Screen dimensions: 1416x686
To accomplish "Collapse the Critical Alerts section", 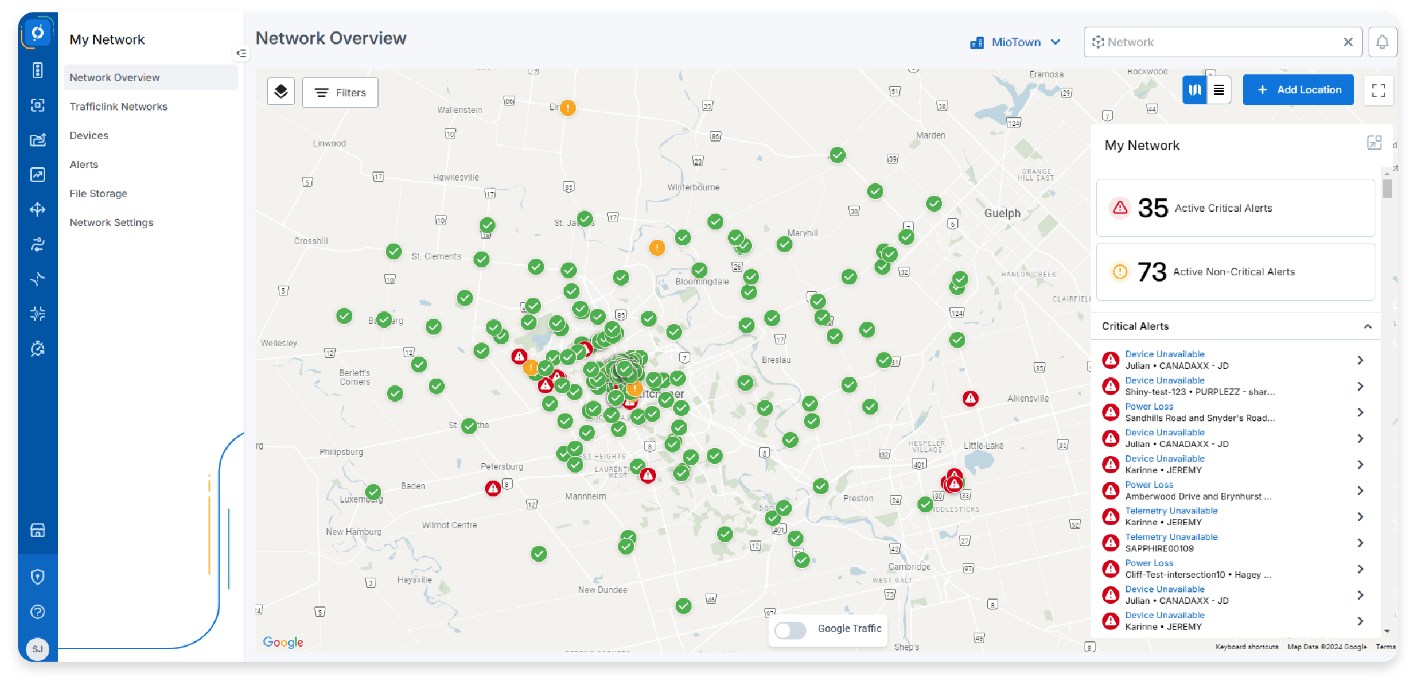I will pyautogui.click(x=1368, y=326).
